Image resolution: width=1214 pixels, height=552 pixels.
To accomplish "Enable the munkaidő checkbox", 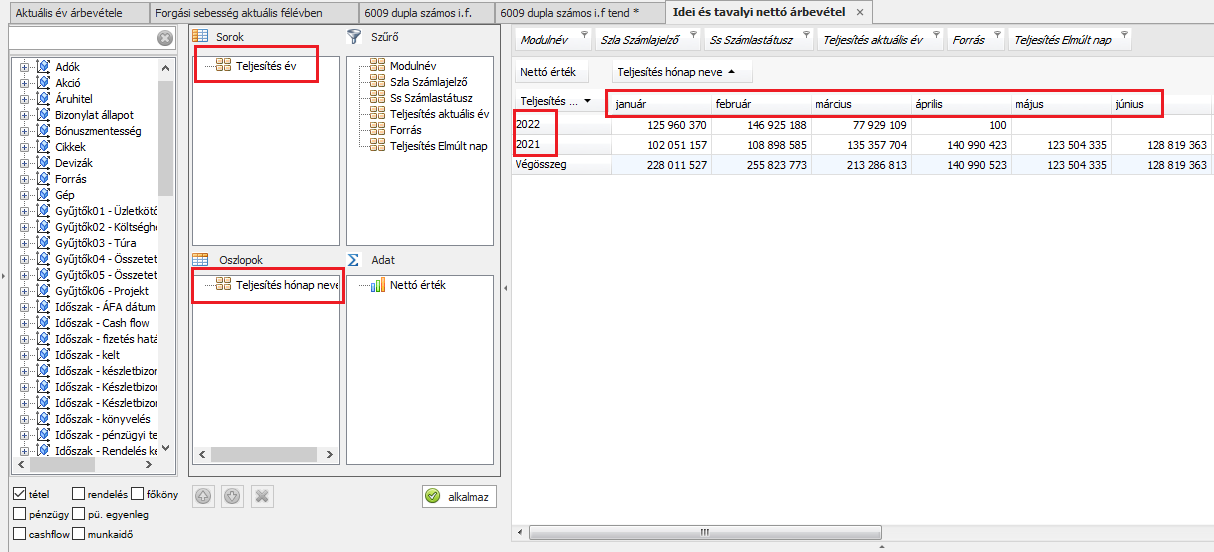I will pos(79,534).
